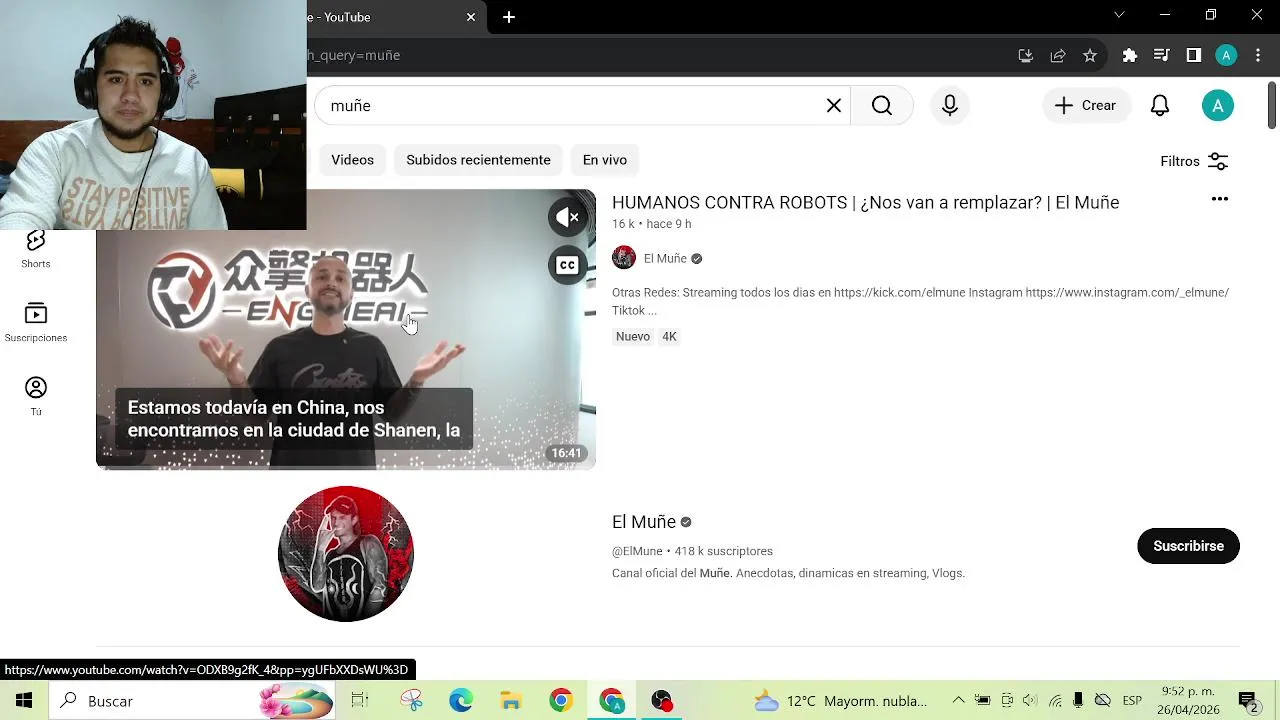The width and height of the screenshot is (1280, 720).
Task: Click the Nuevo badge on the video
Action: point(633,337)
